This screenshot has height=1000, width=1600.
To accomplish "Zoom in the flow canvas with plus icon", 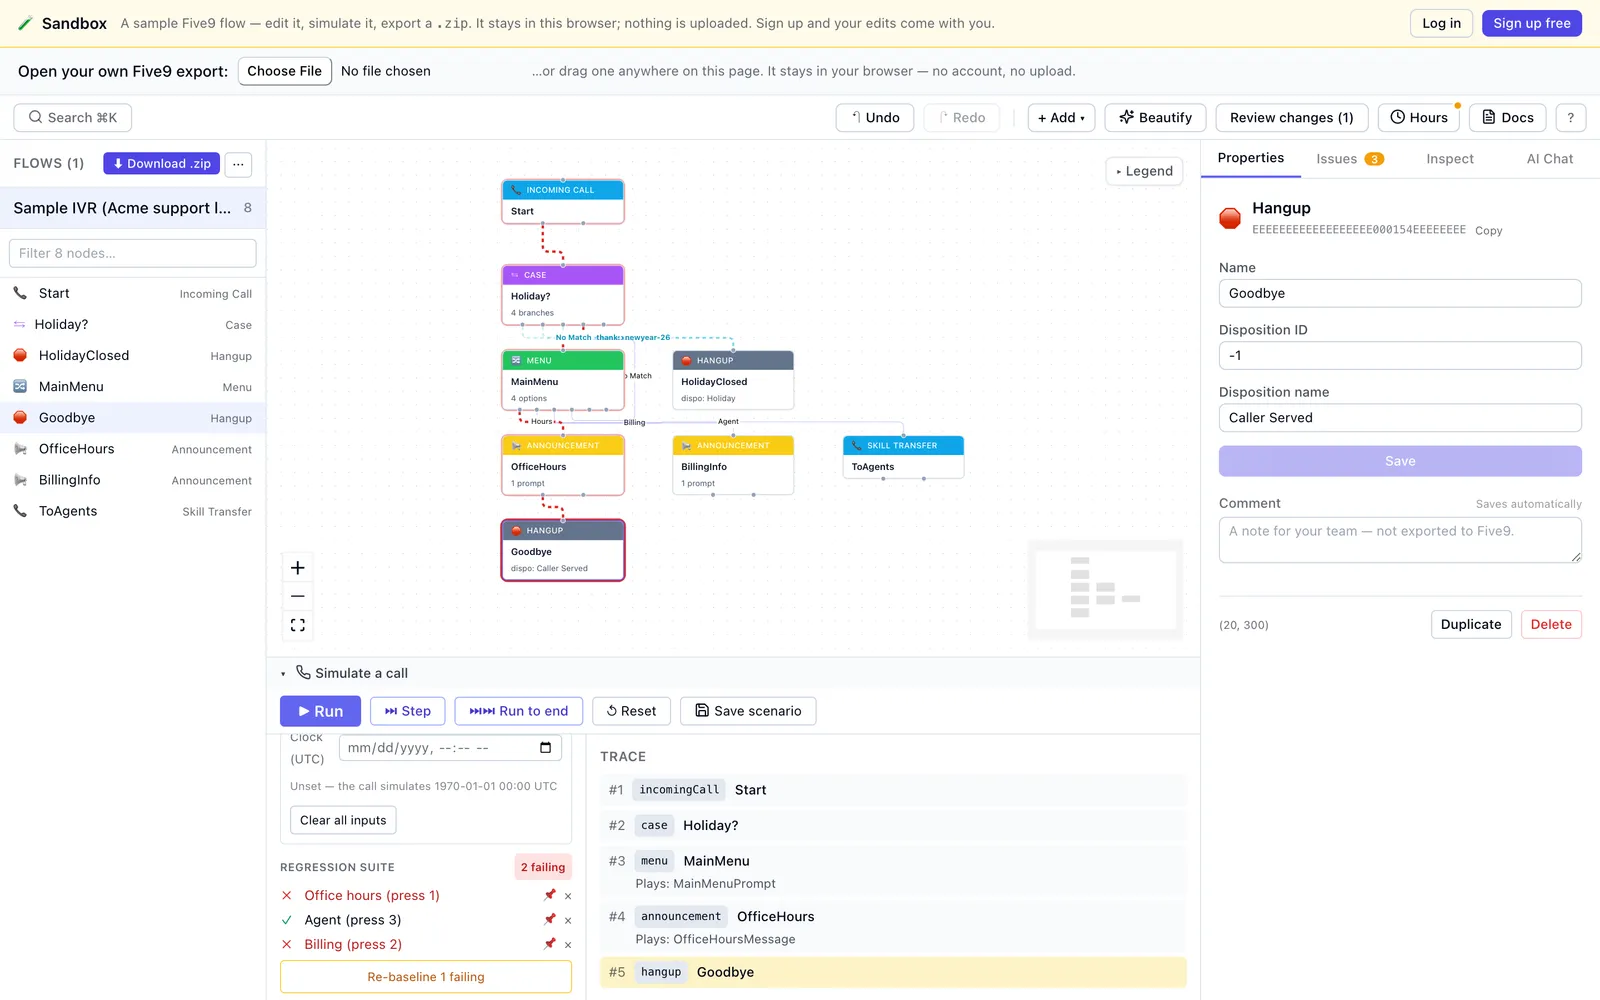I will [297, 568].
